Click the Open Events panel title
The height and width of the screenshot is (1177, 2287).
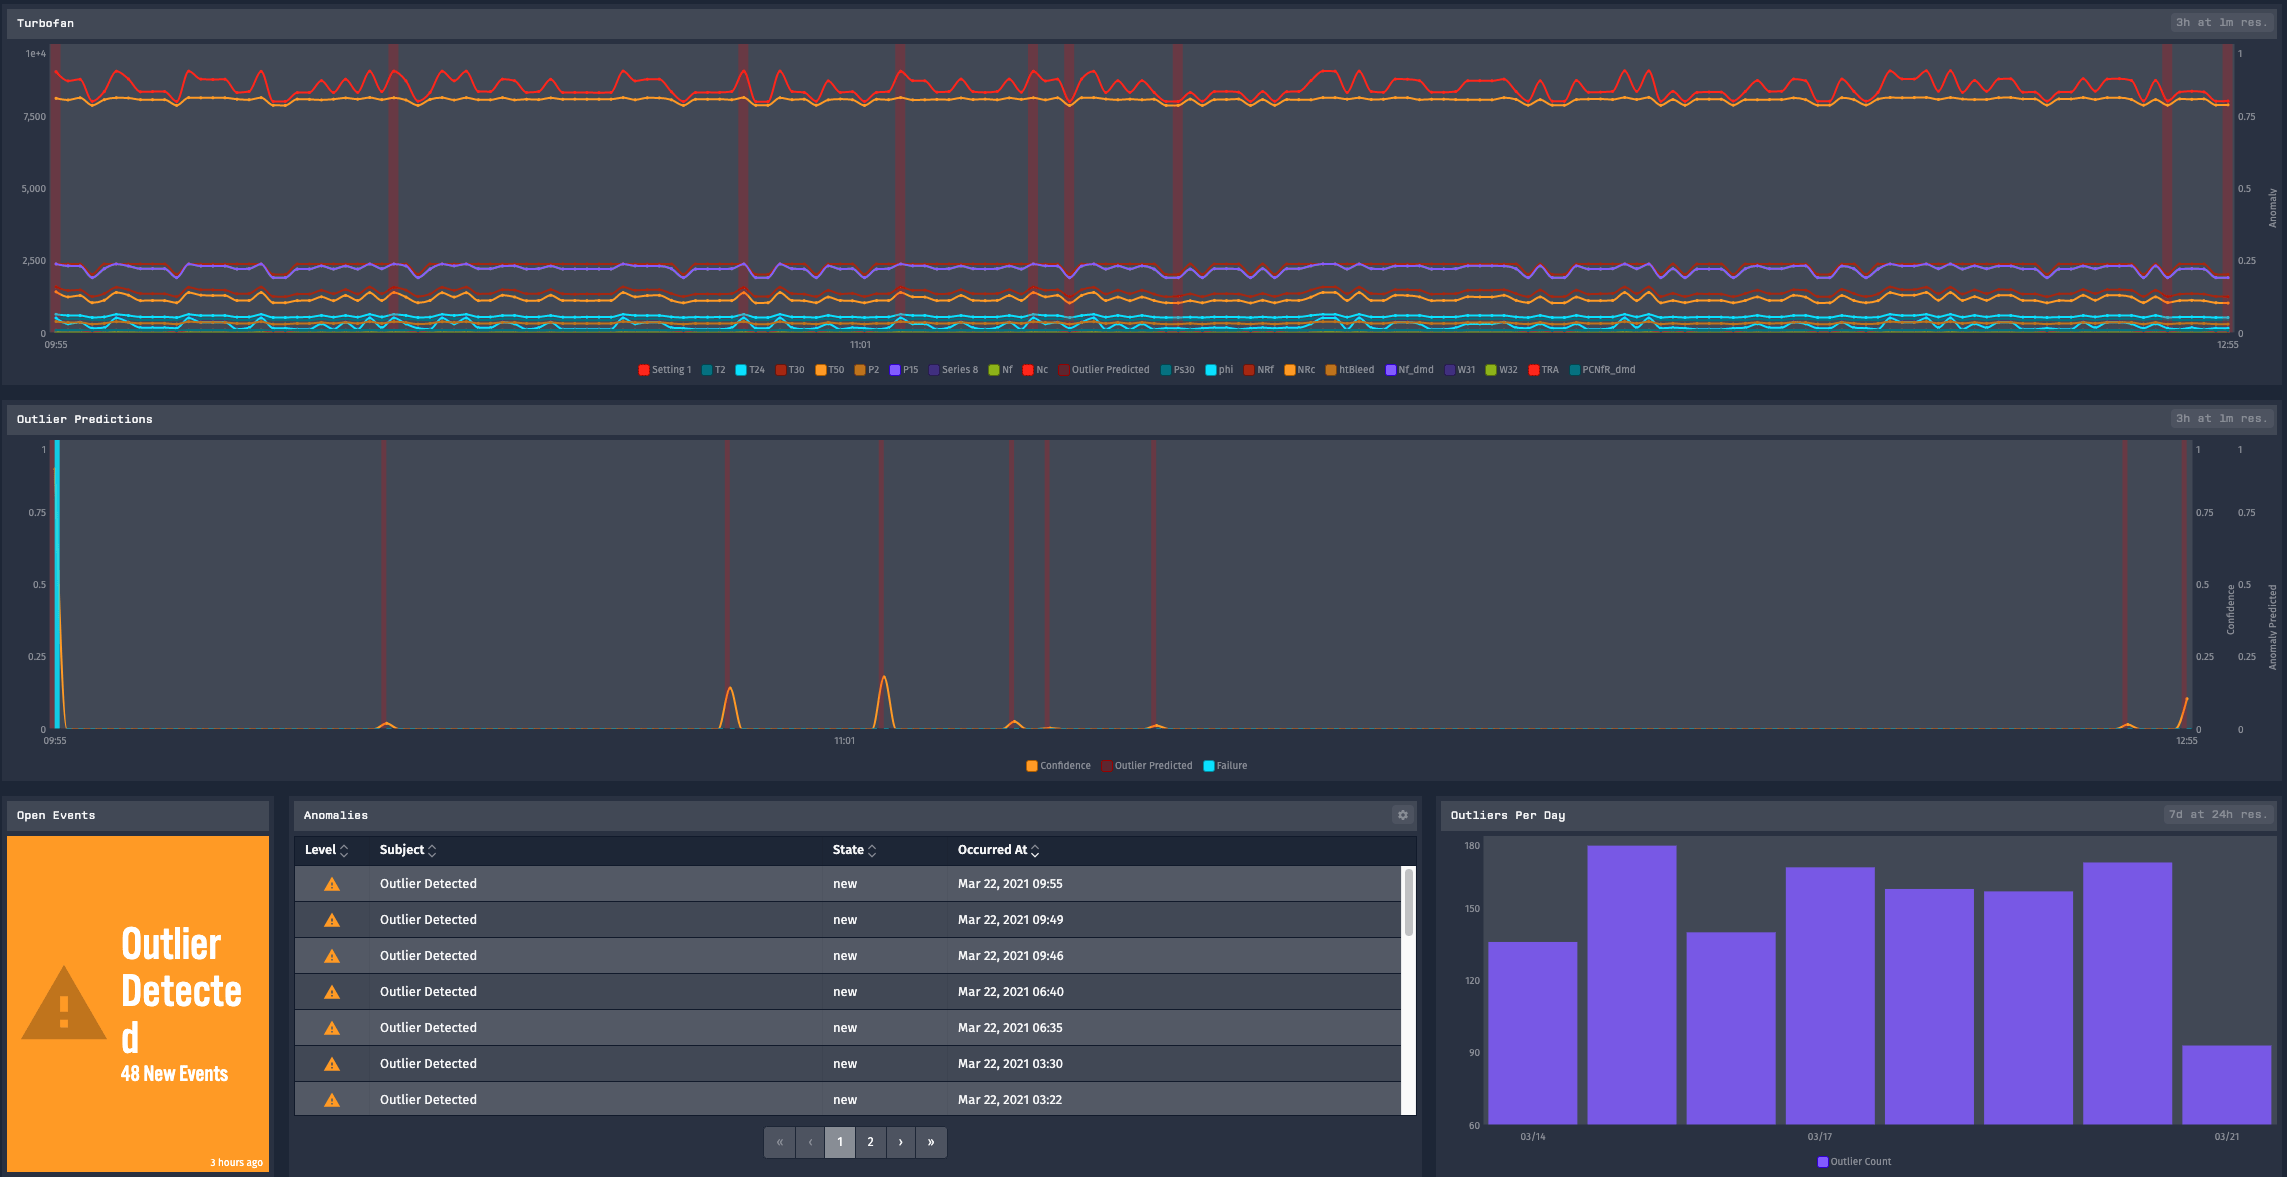pyautogui.click(x=56, y=815)
